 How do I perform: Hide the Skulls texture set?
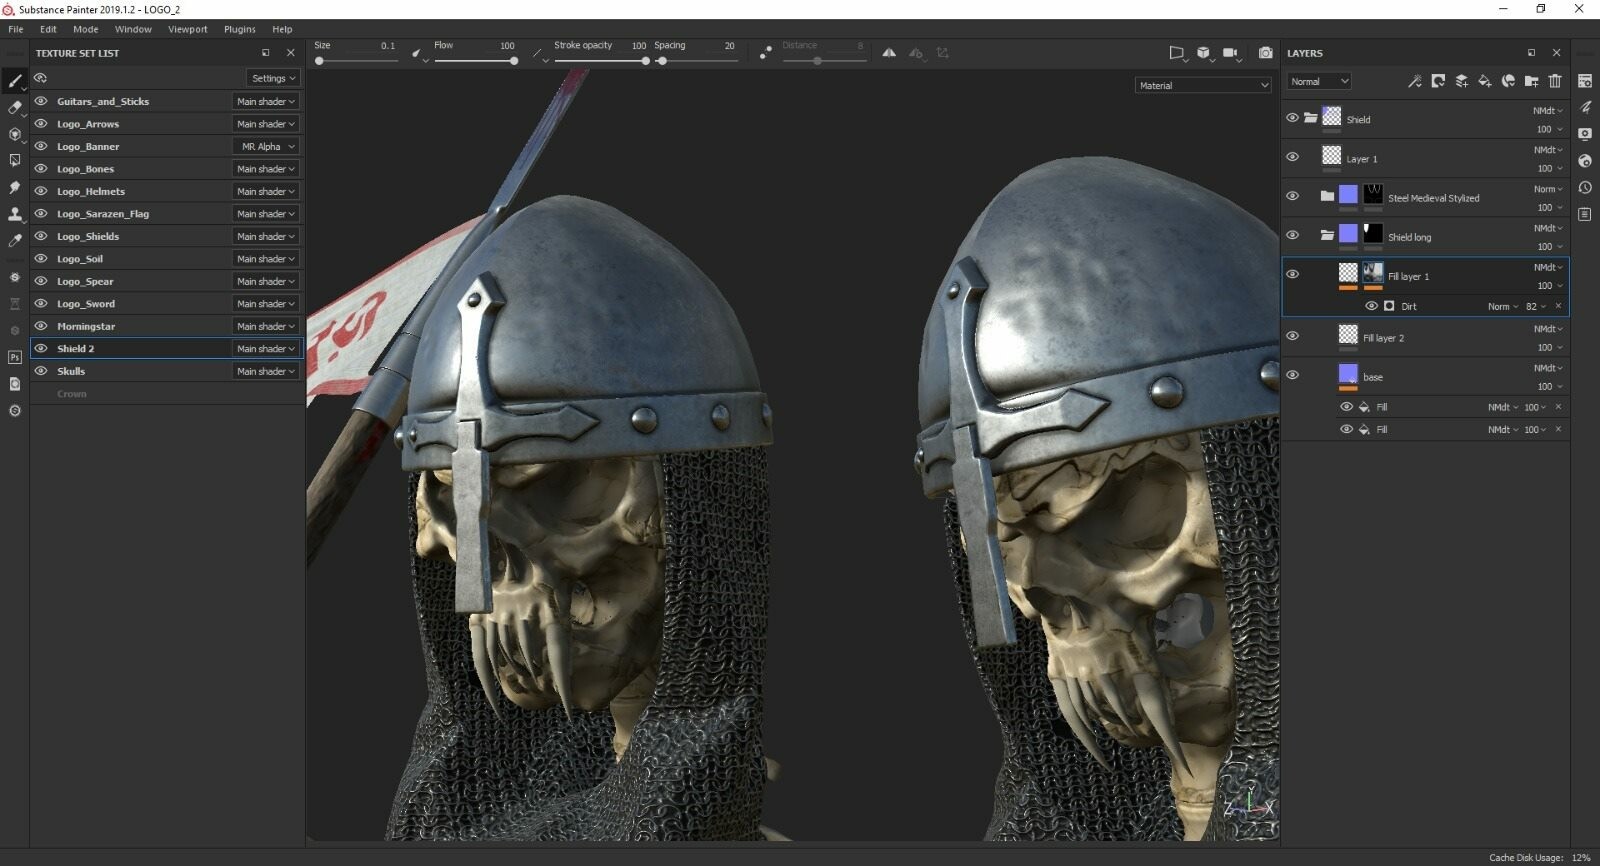click(x=41, y=371)
